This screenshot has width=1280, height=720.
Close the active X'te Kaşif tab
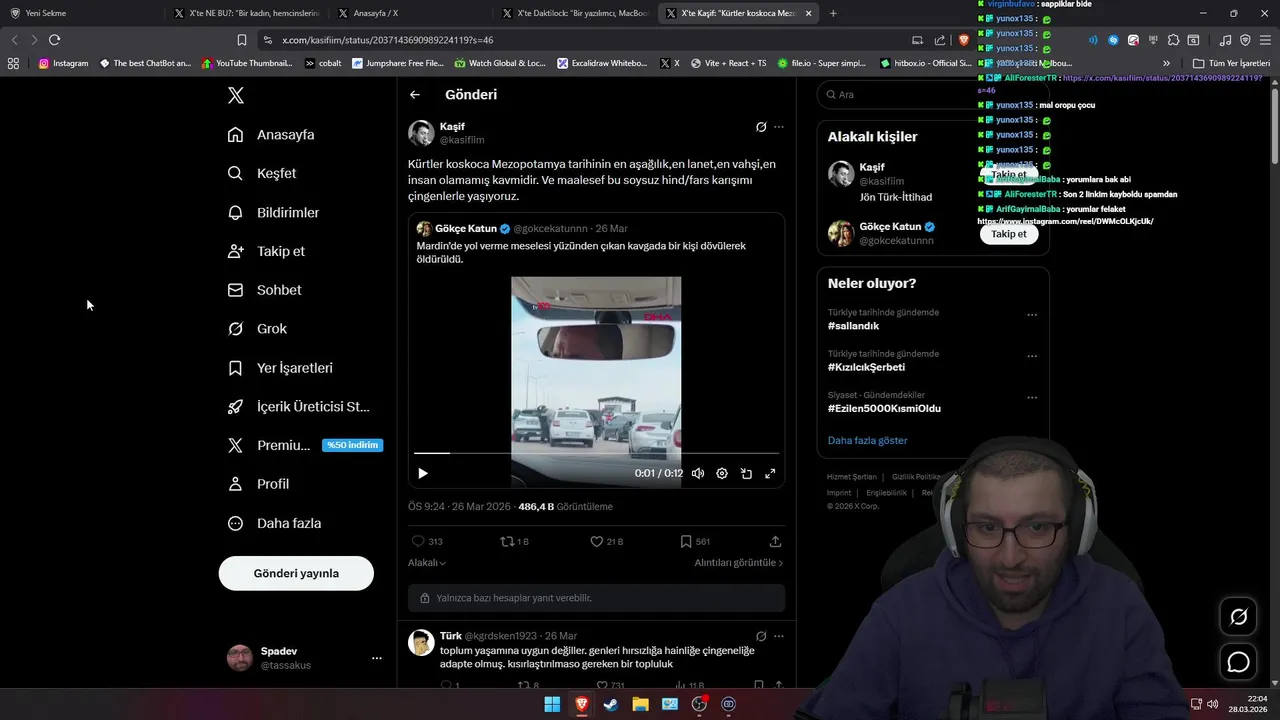(808, 13)
